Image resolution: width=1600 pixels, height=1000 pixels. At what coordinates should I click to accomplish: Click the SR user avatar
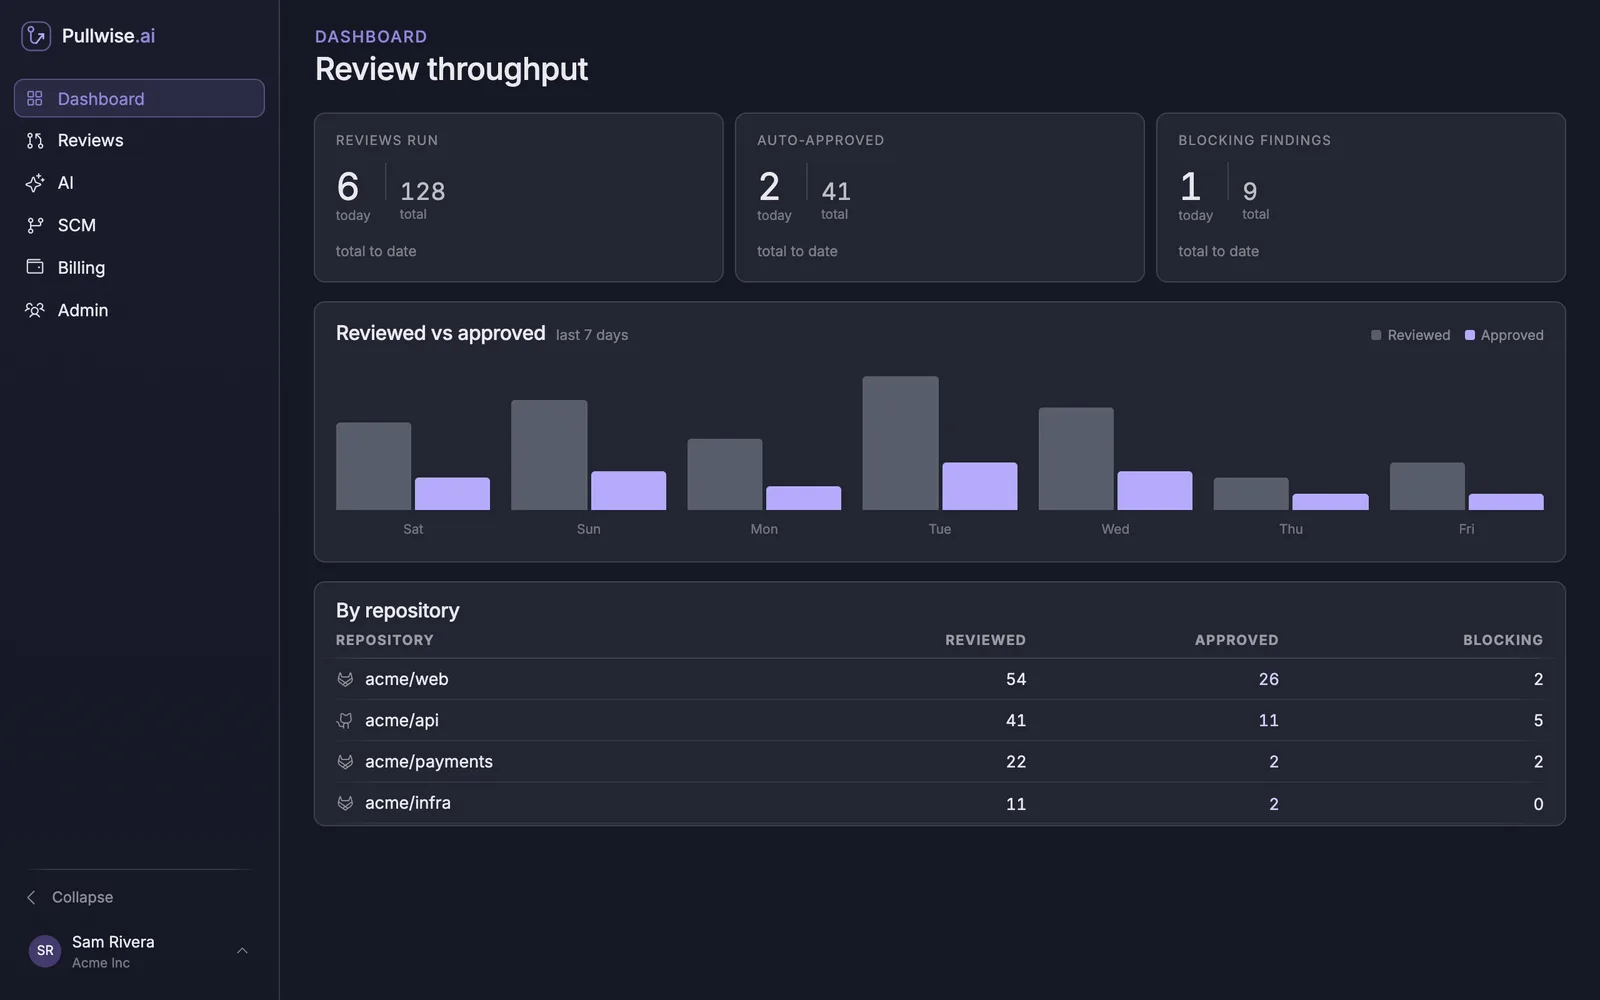45,951
